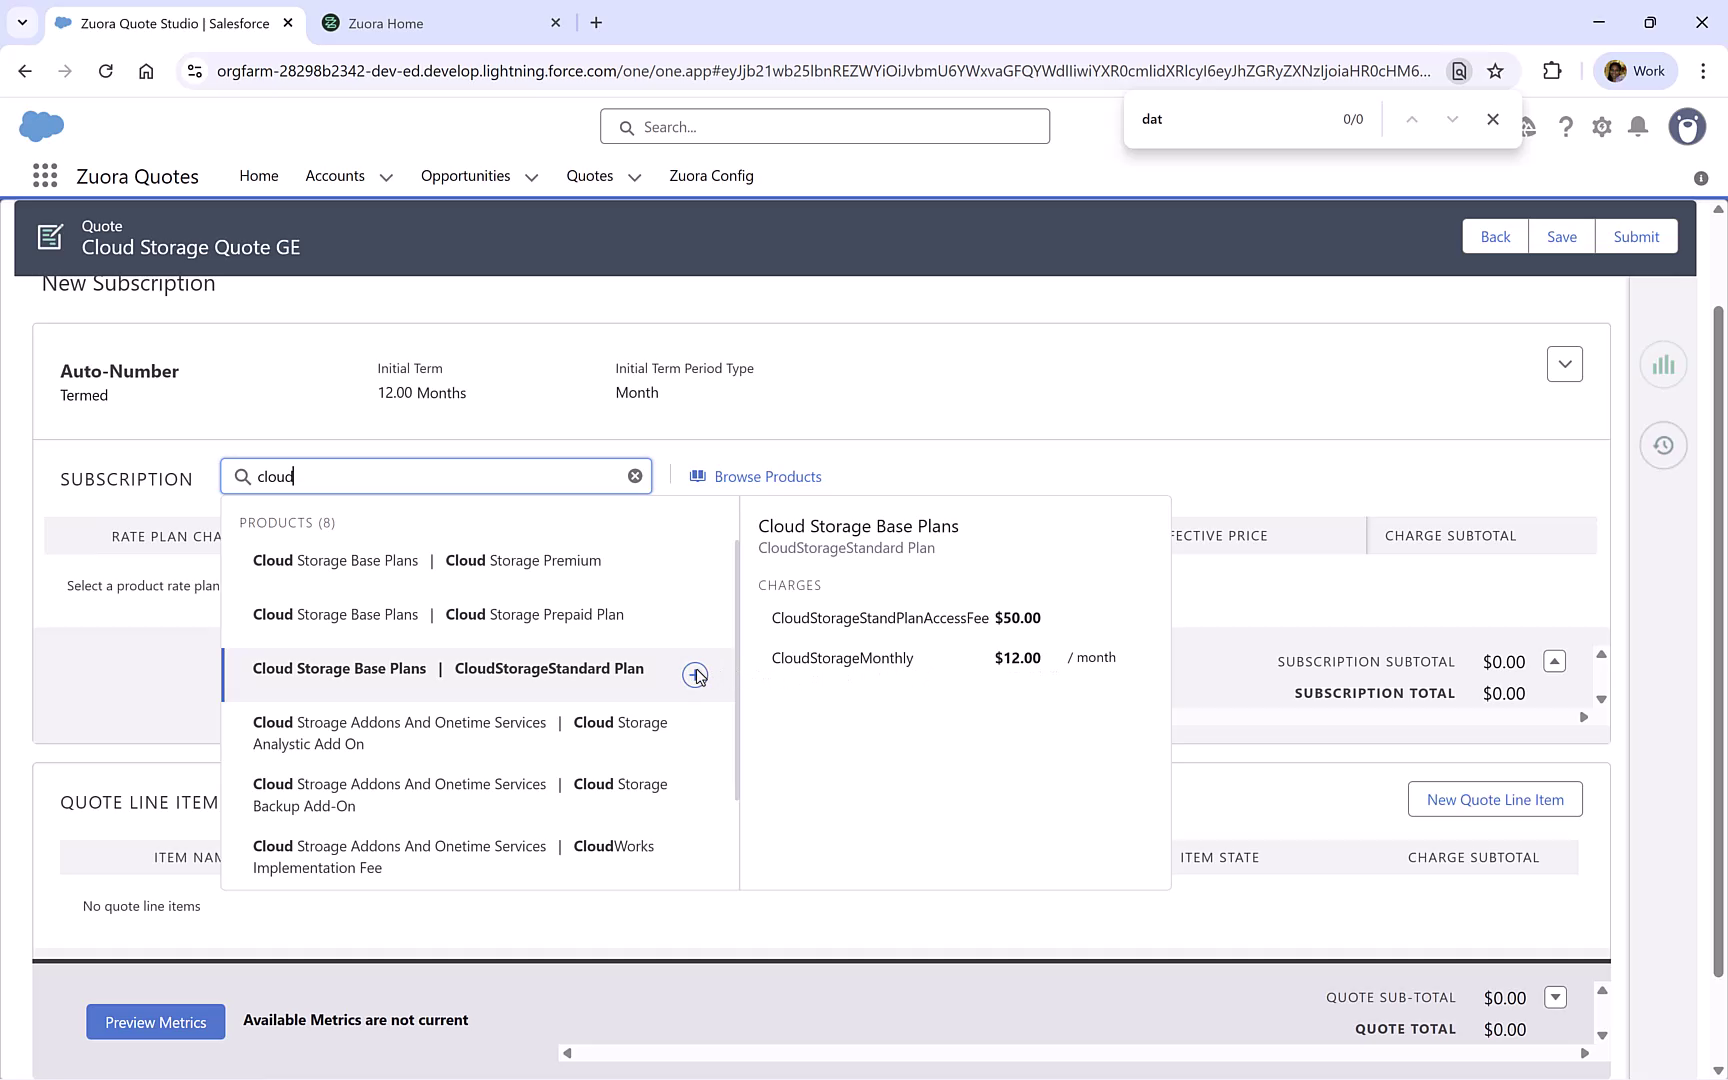Open the Trailhead help question mark icon
This screenshot has width=1728, height=1080.
(x=1566, y=127)
